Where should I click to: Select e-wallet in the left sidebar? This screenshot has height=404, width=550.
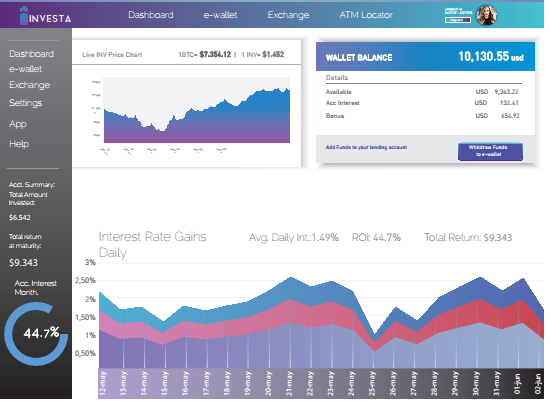tap(26, 69)
